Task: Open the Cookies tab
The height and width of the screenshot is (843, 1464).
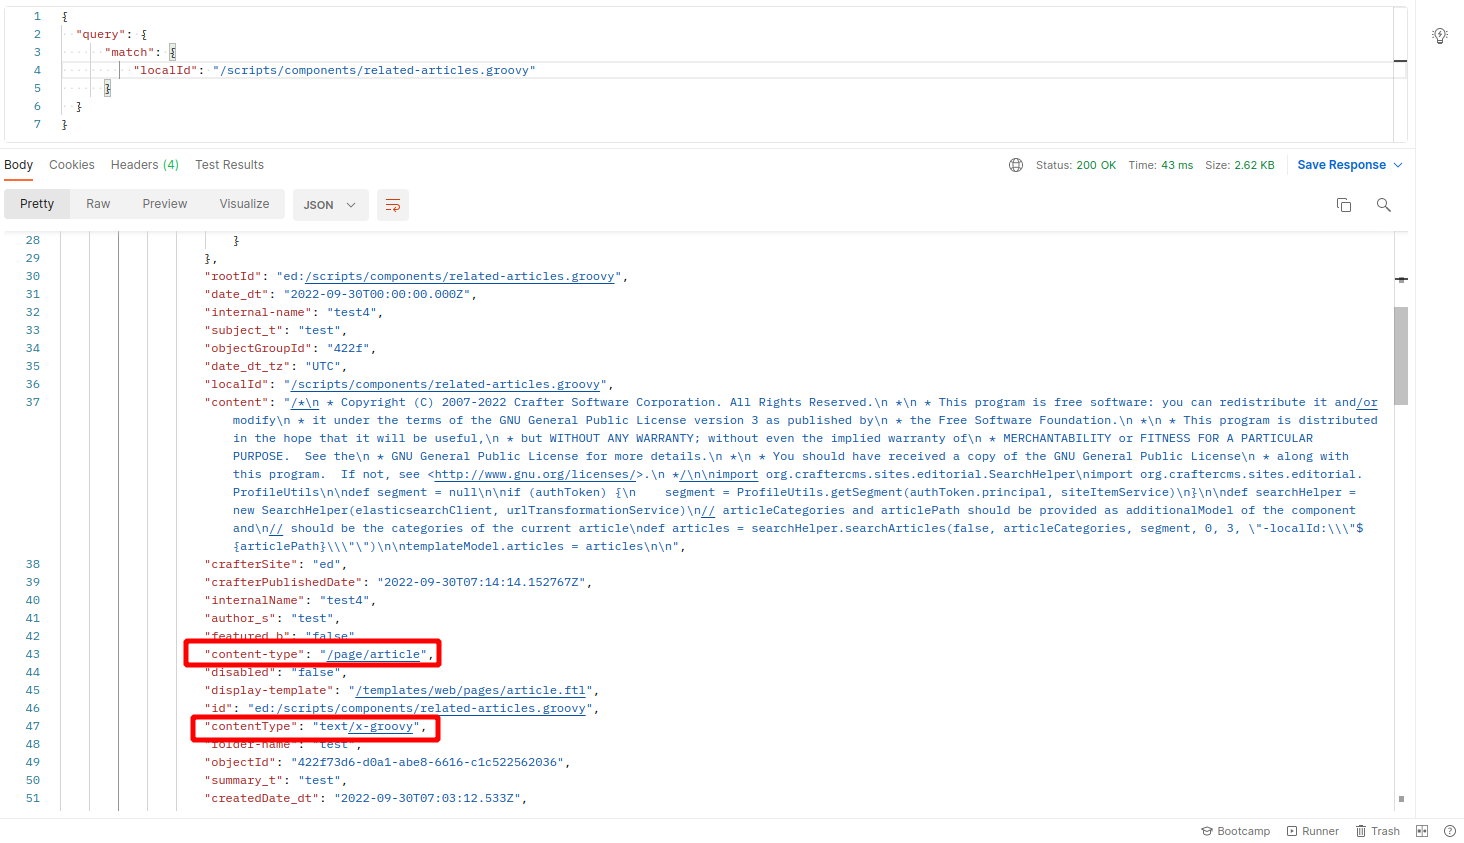Action: click(x=71, y=164)
